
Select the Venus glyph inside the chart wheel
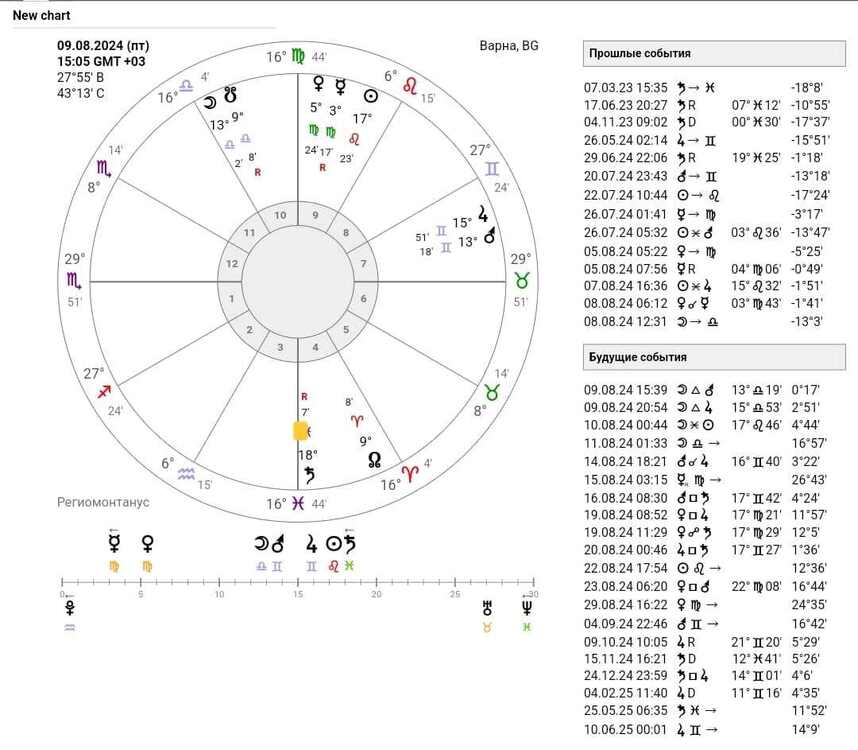click(x=318, y=84)
